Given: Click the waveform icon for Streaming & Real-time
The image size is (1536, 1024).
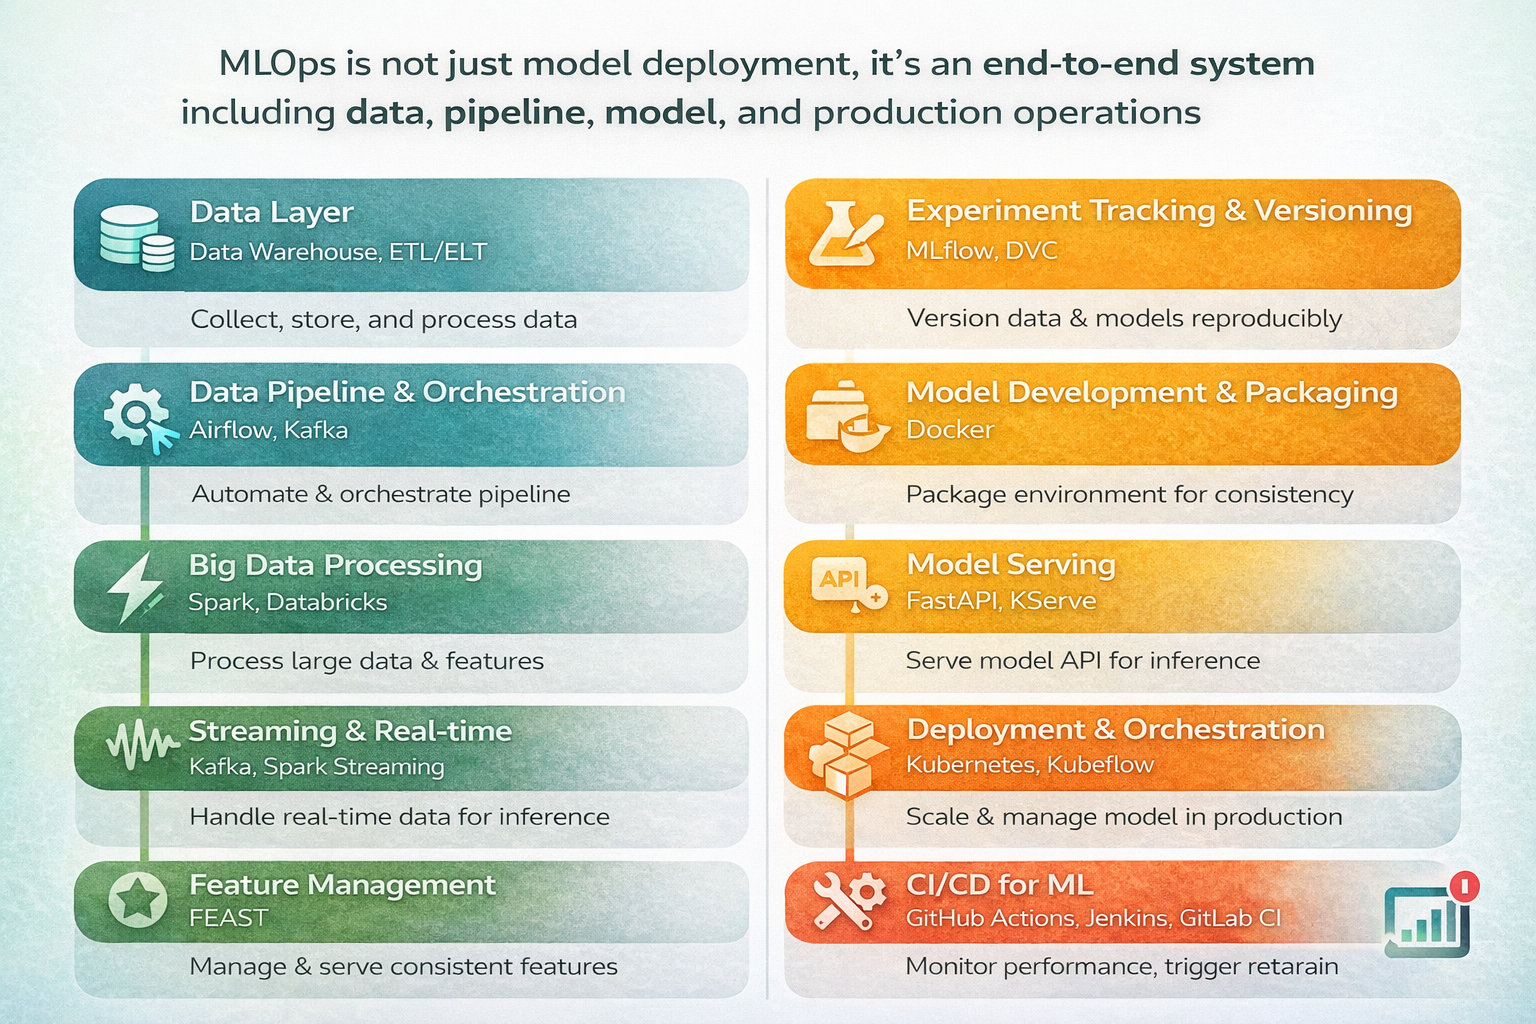Looking at the screenshot, I should [140, 744].
